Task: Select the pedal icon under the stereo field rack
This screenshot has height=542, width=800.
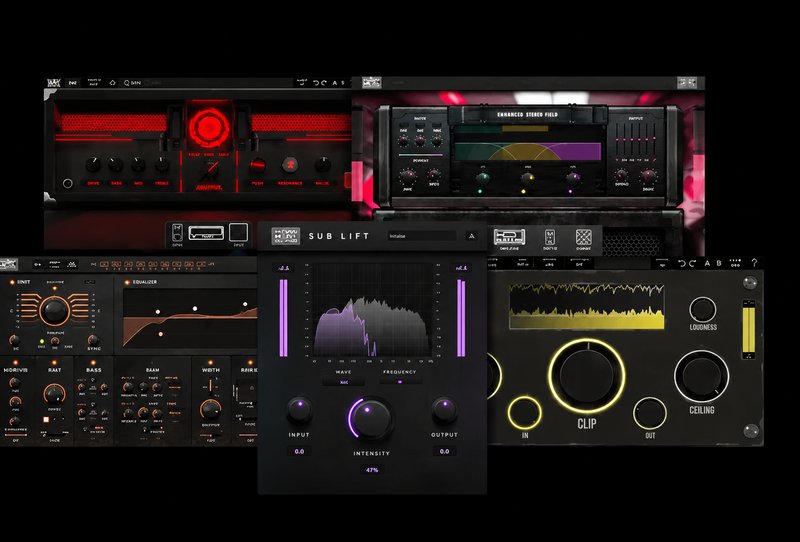Action: coord(550,238)
